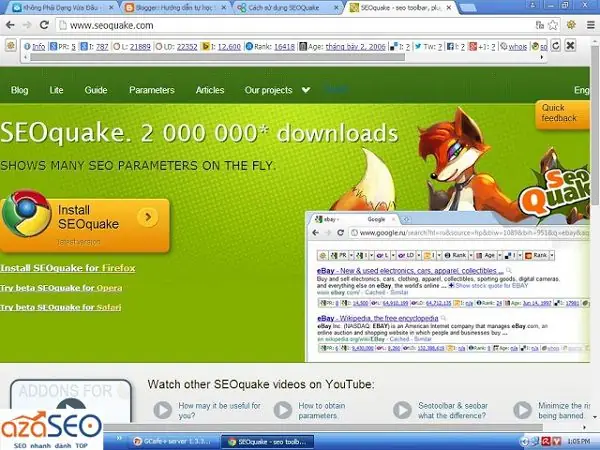The height and width of the screenshot is (450, 600).
Task: Open the Parameters menu item
Action: (x=152, y=90)
